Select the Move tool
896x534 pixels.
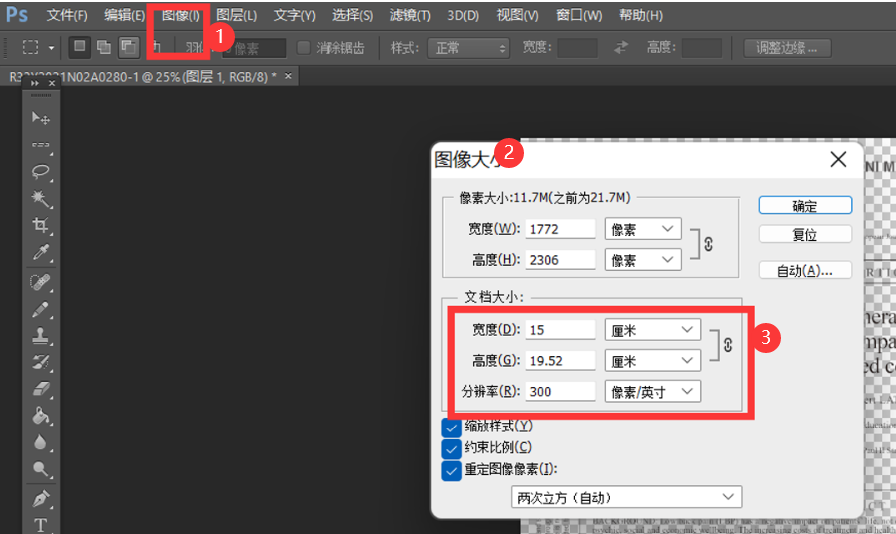tap(41, 119)
